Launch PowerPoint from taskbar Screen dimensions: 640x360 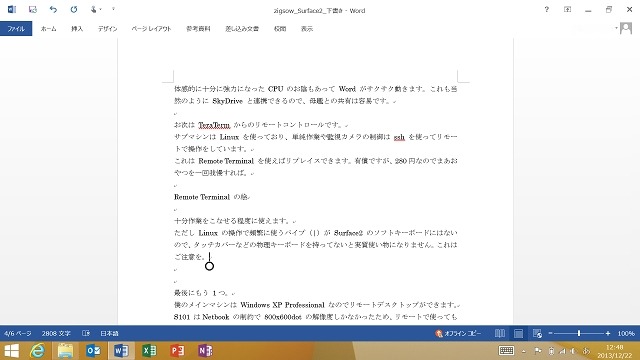(x=177, y=351)
